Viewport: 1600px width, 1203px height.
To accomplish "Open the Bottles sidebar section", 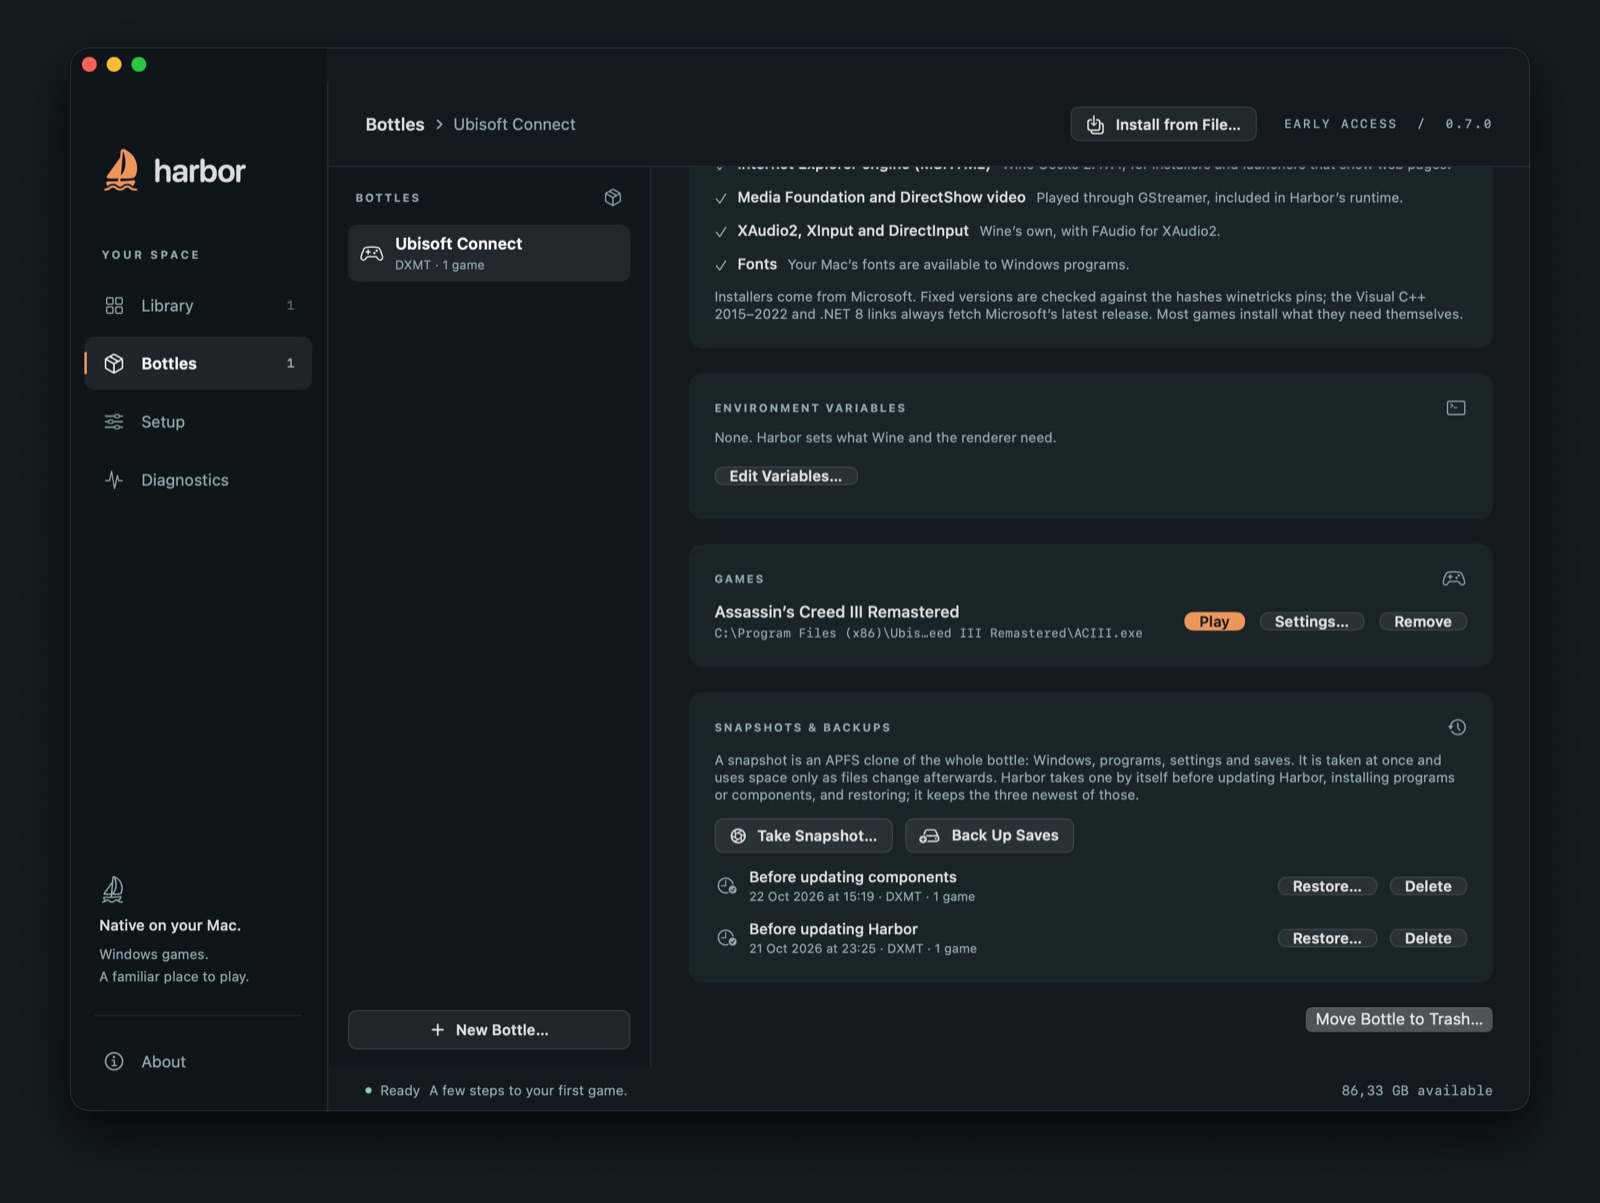I will point(198,363).
